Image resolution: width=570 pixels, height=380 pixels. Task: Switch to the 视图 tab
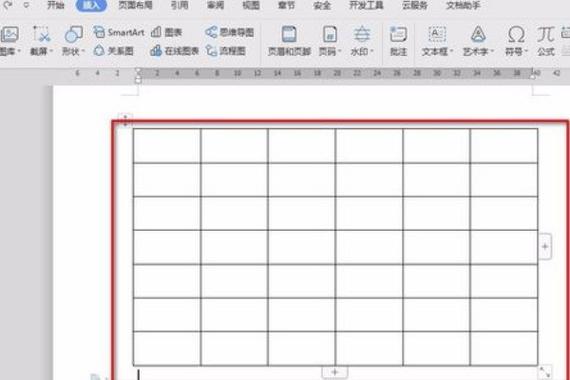(251, 5)
